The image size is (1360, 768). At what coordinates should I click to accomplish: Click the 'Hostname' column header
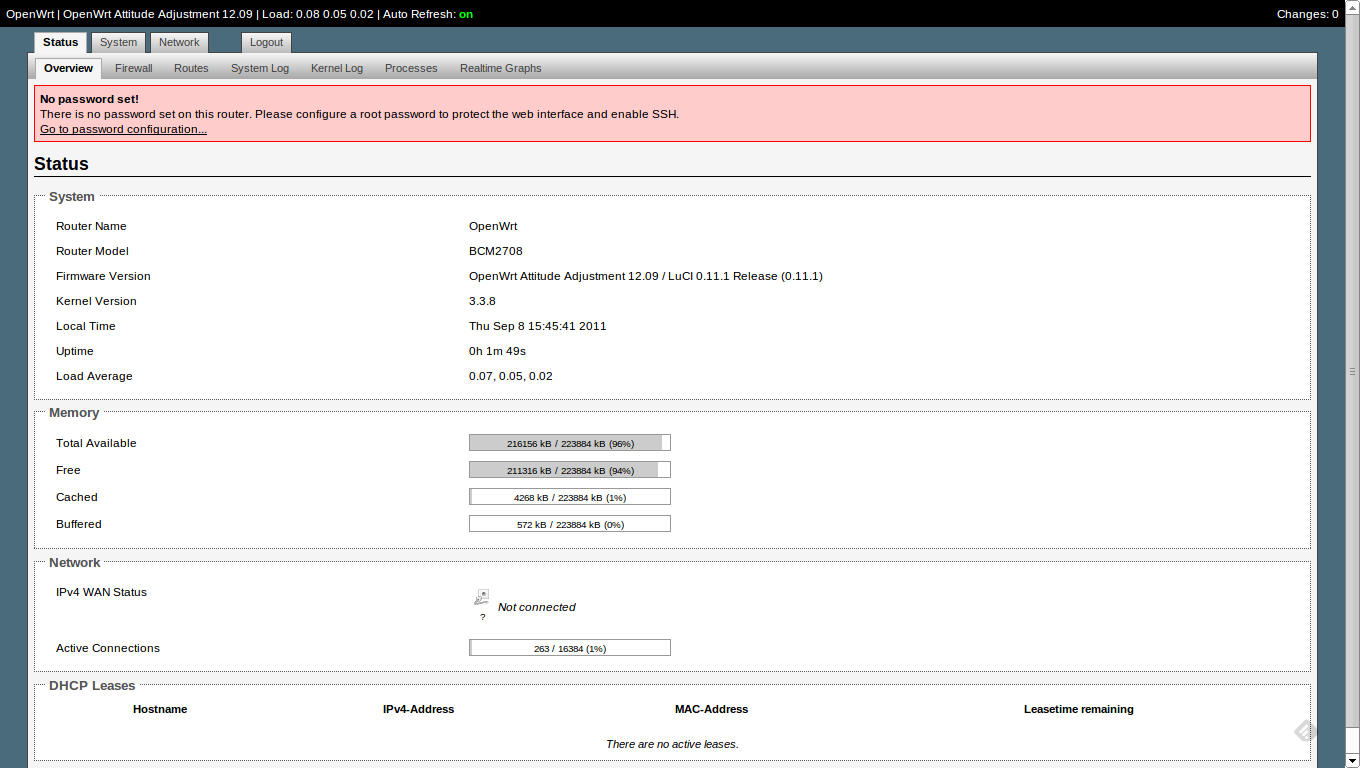click(160, 709)
